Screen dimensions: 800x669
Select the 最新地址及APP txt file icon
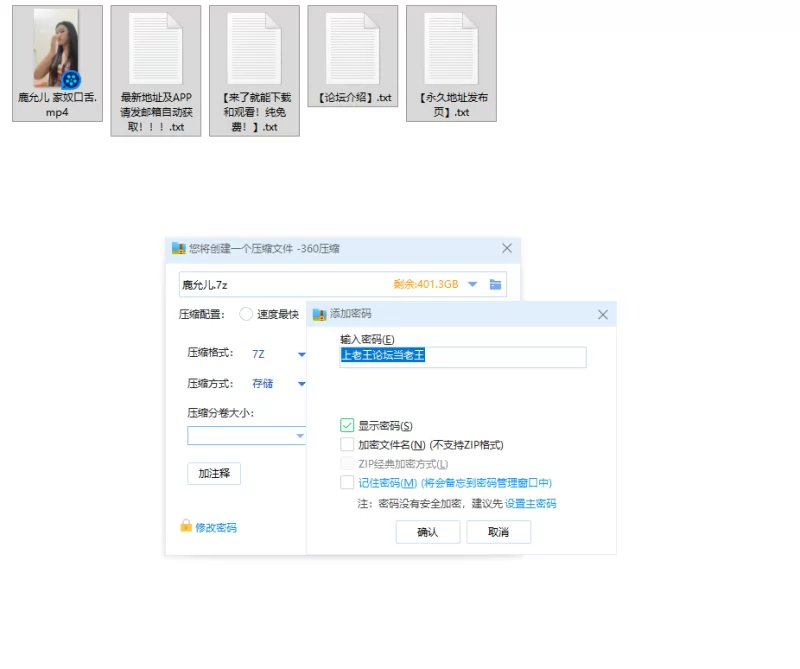click(156, 48)
